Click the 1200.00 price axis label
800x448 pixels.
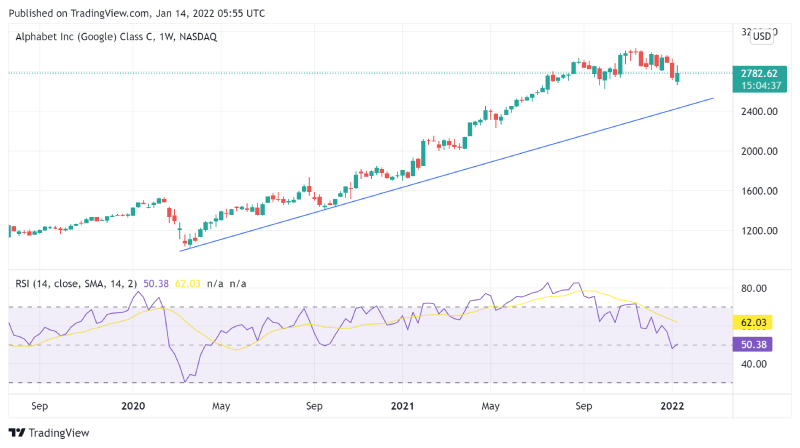(x=759, y=231)
